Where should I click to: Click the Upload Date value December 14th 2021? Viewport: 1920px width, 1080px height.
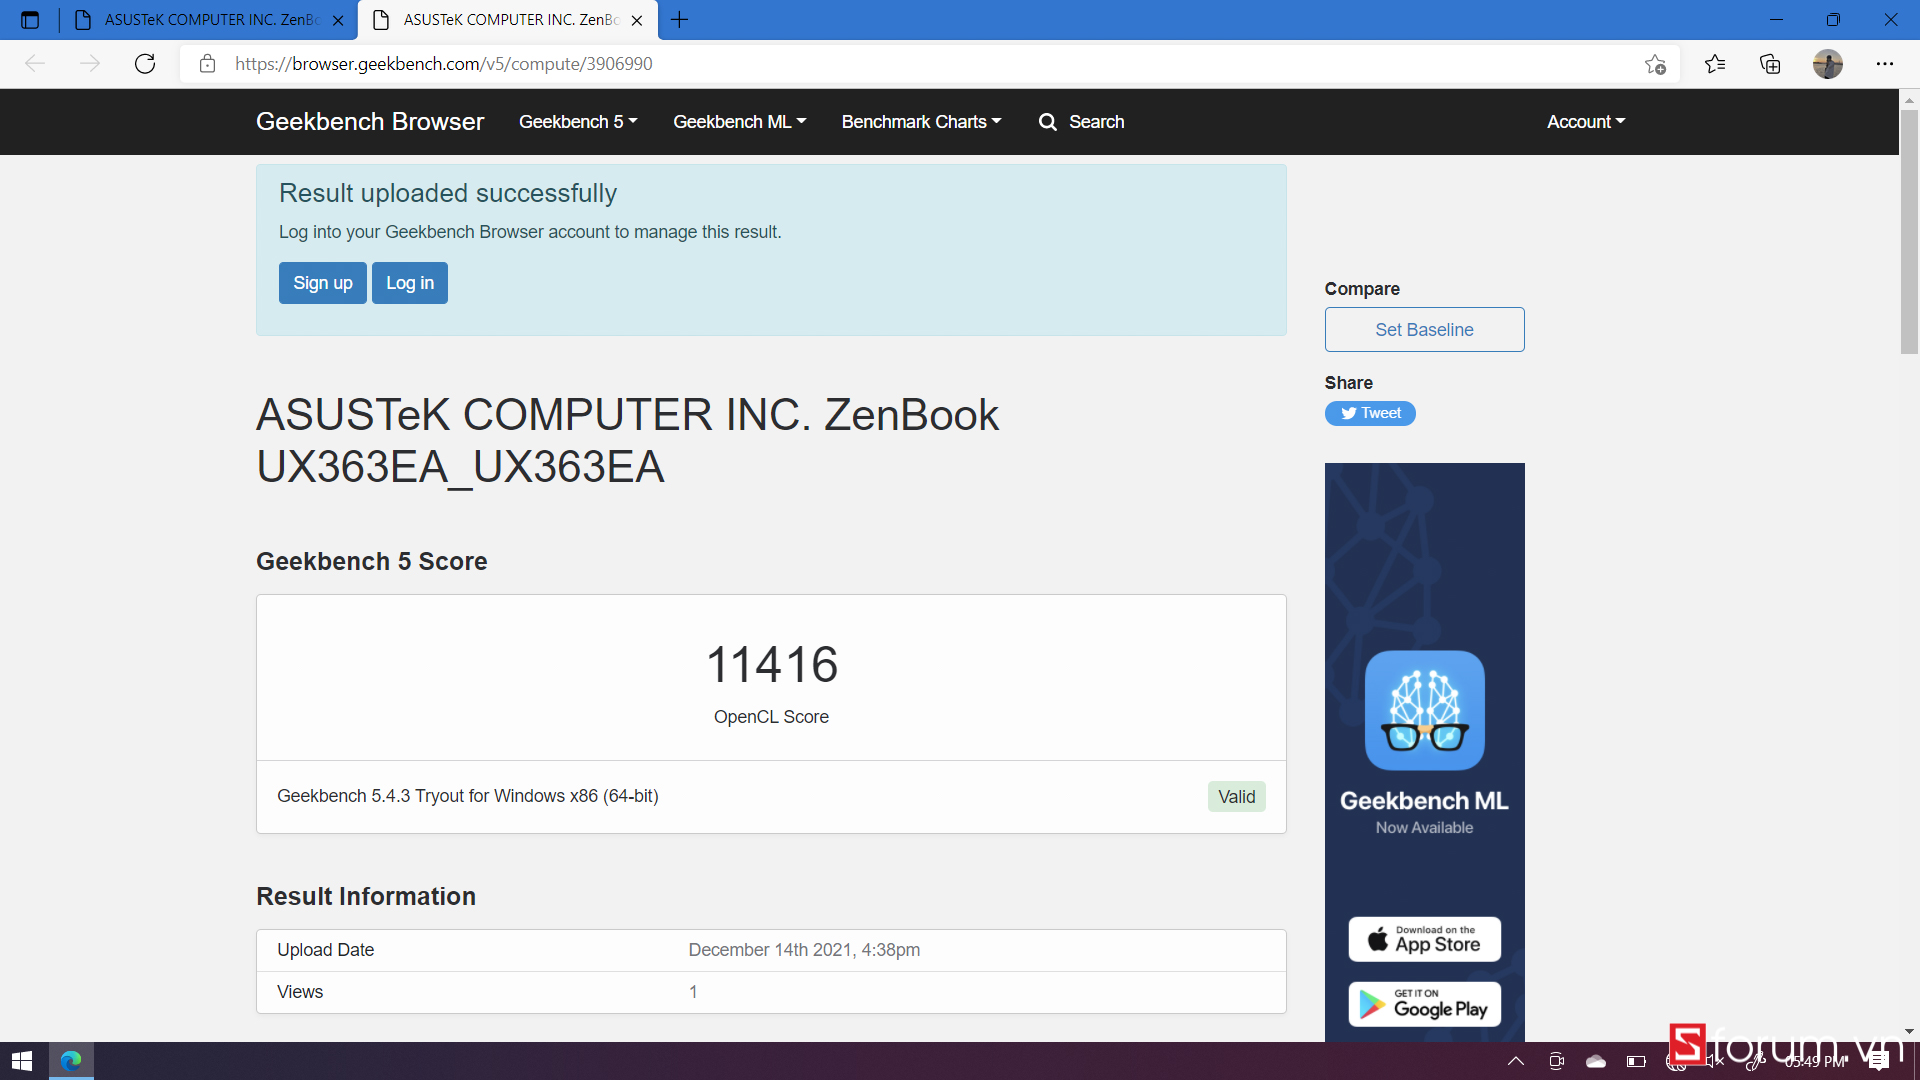(804, 950)
